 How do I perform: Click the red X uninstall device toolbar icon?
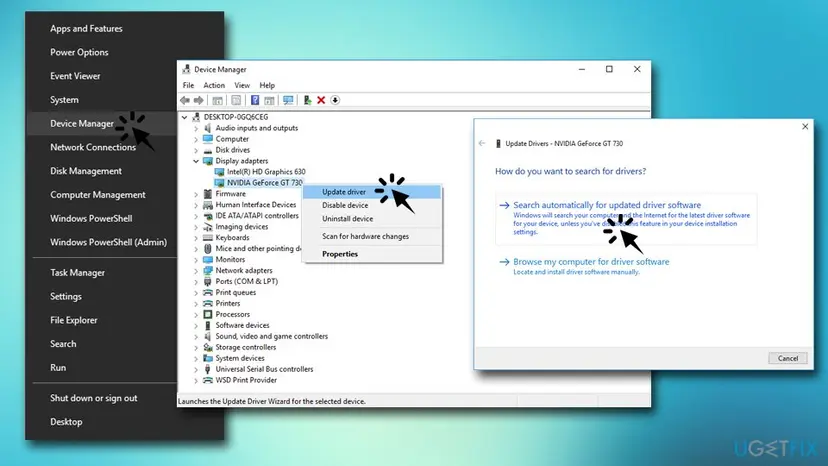[x=321, y=100]
